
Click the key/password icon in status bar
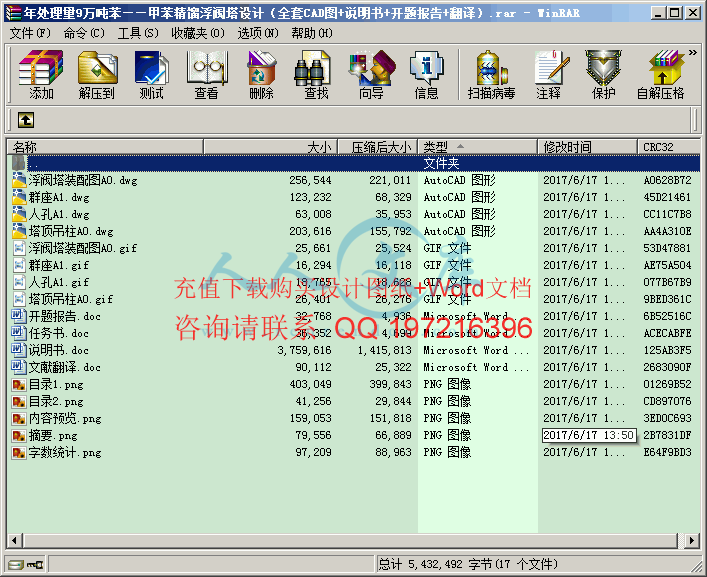point(35,564)
